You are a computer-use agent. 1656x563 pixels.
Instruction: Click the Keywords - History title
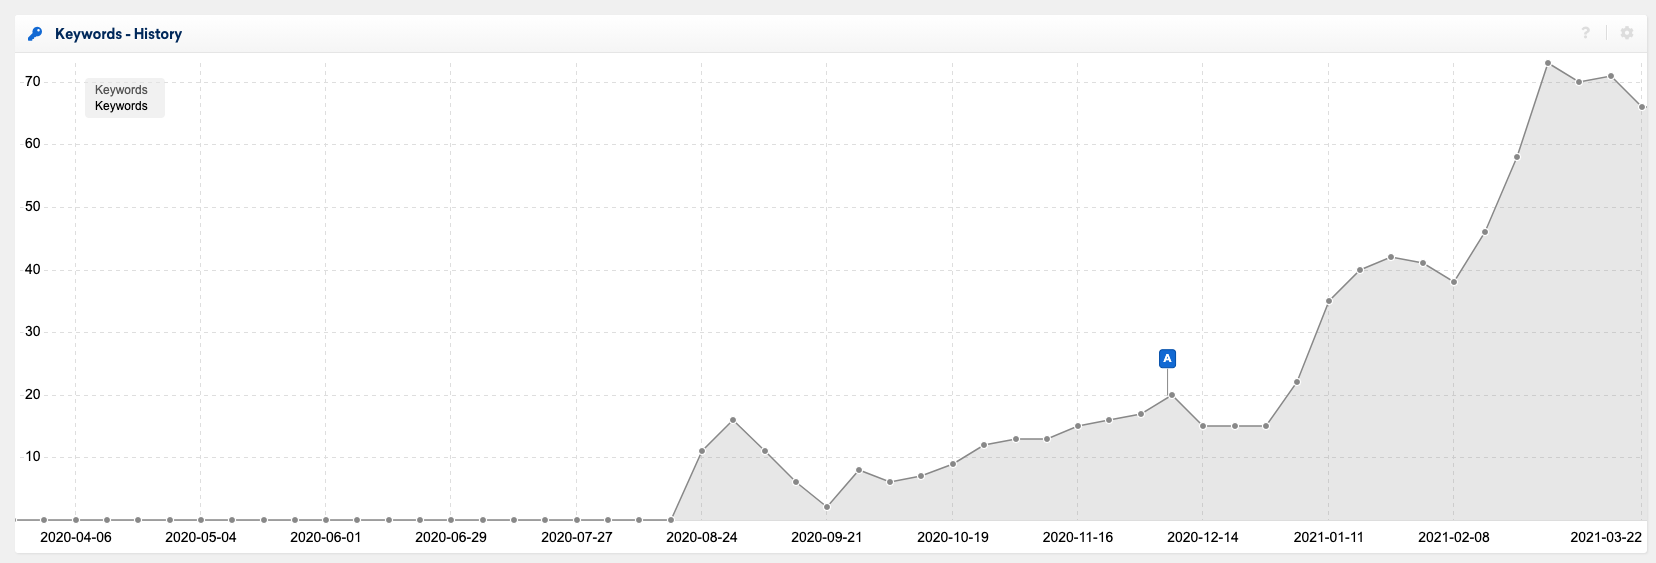(118, 34)
